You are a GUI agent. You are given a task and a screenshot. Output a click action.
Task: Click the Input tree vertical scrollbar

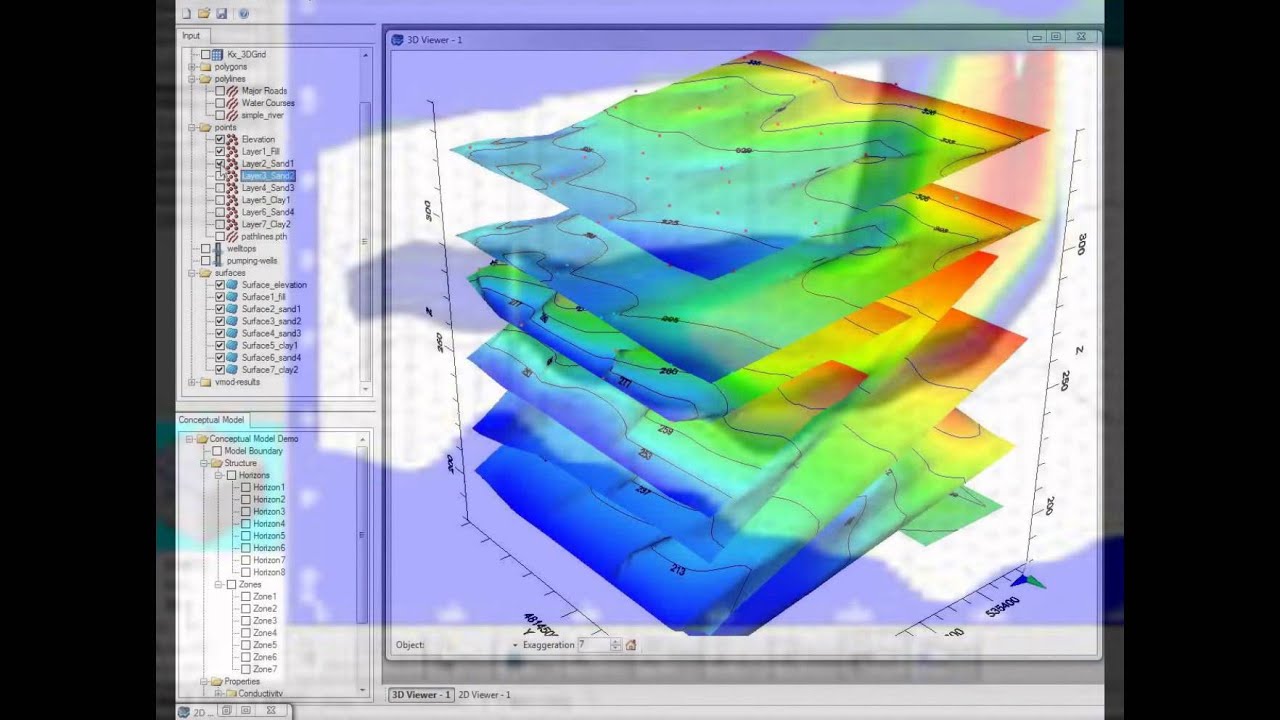point(365,220)
